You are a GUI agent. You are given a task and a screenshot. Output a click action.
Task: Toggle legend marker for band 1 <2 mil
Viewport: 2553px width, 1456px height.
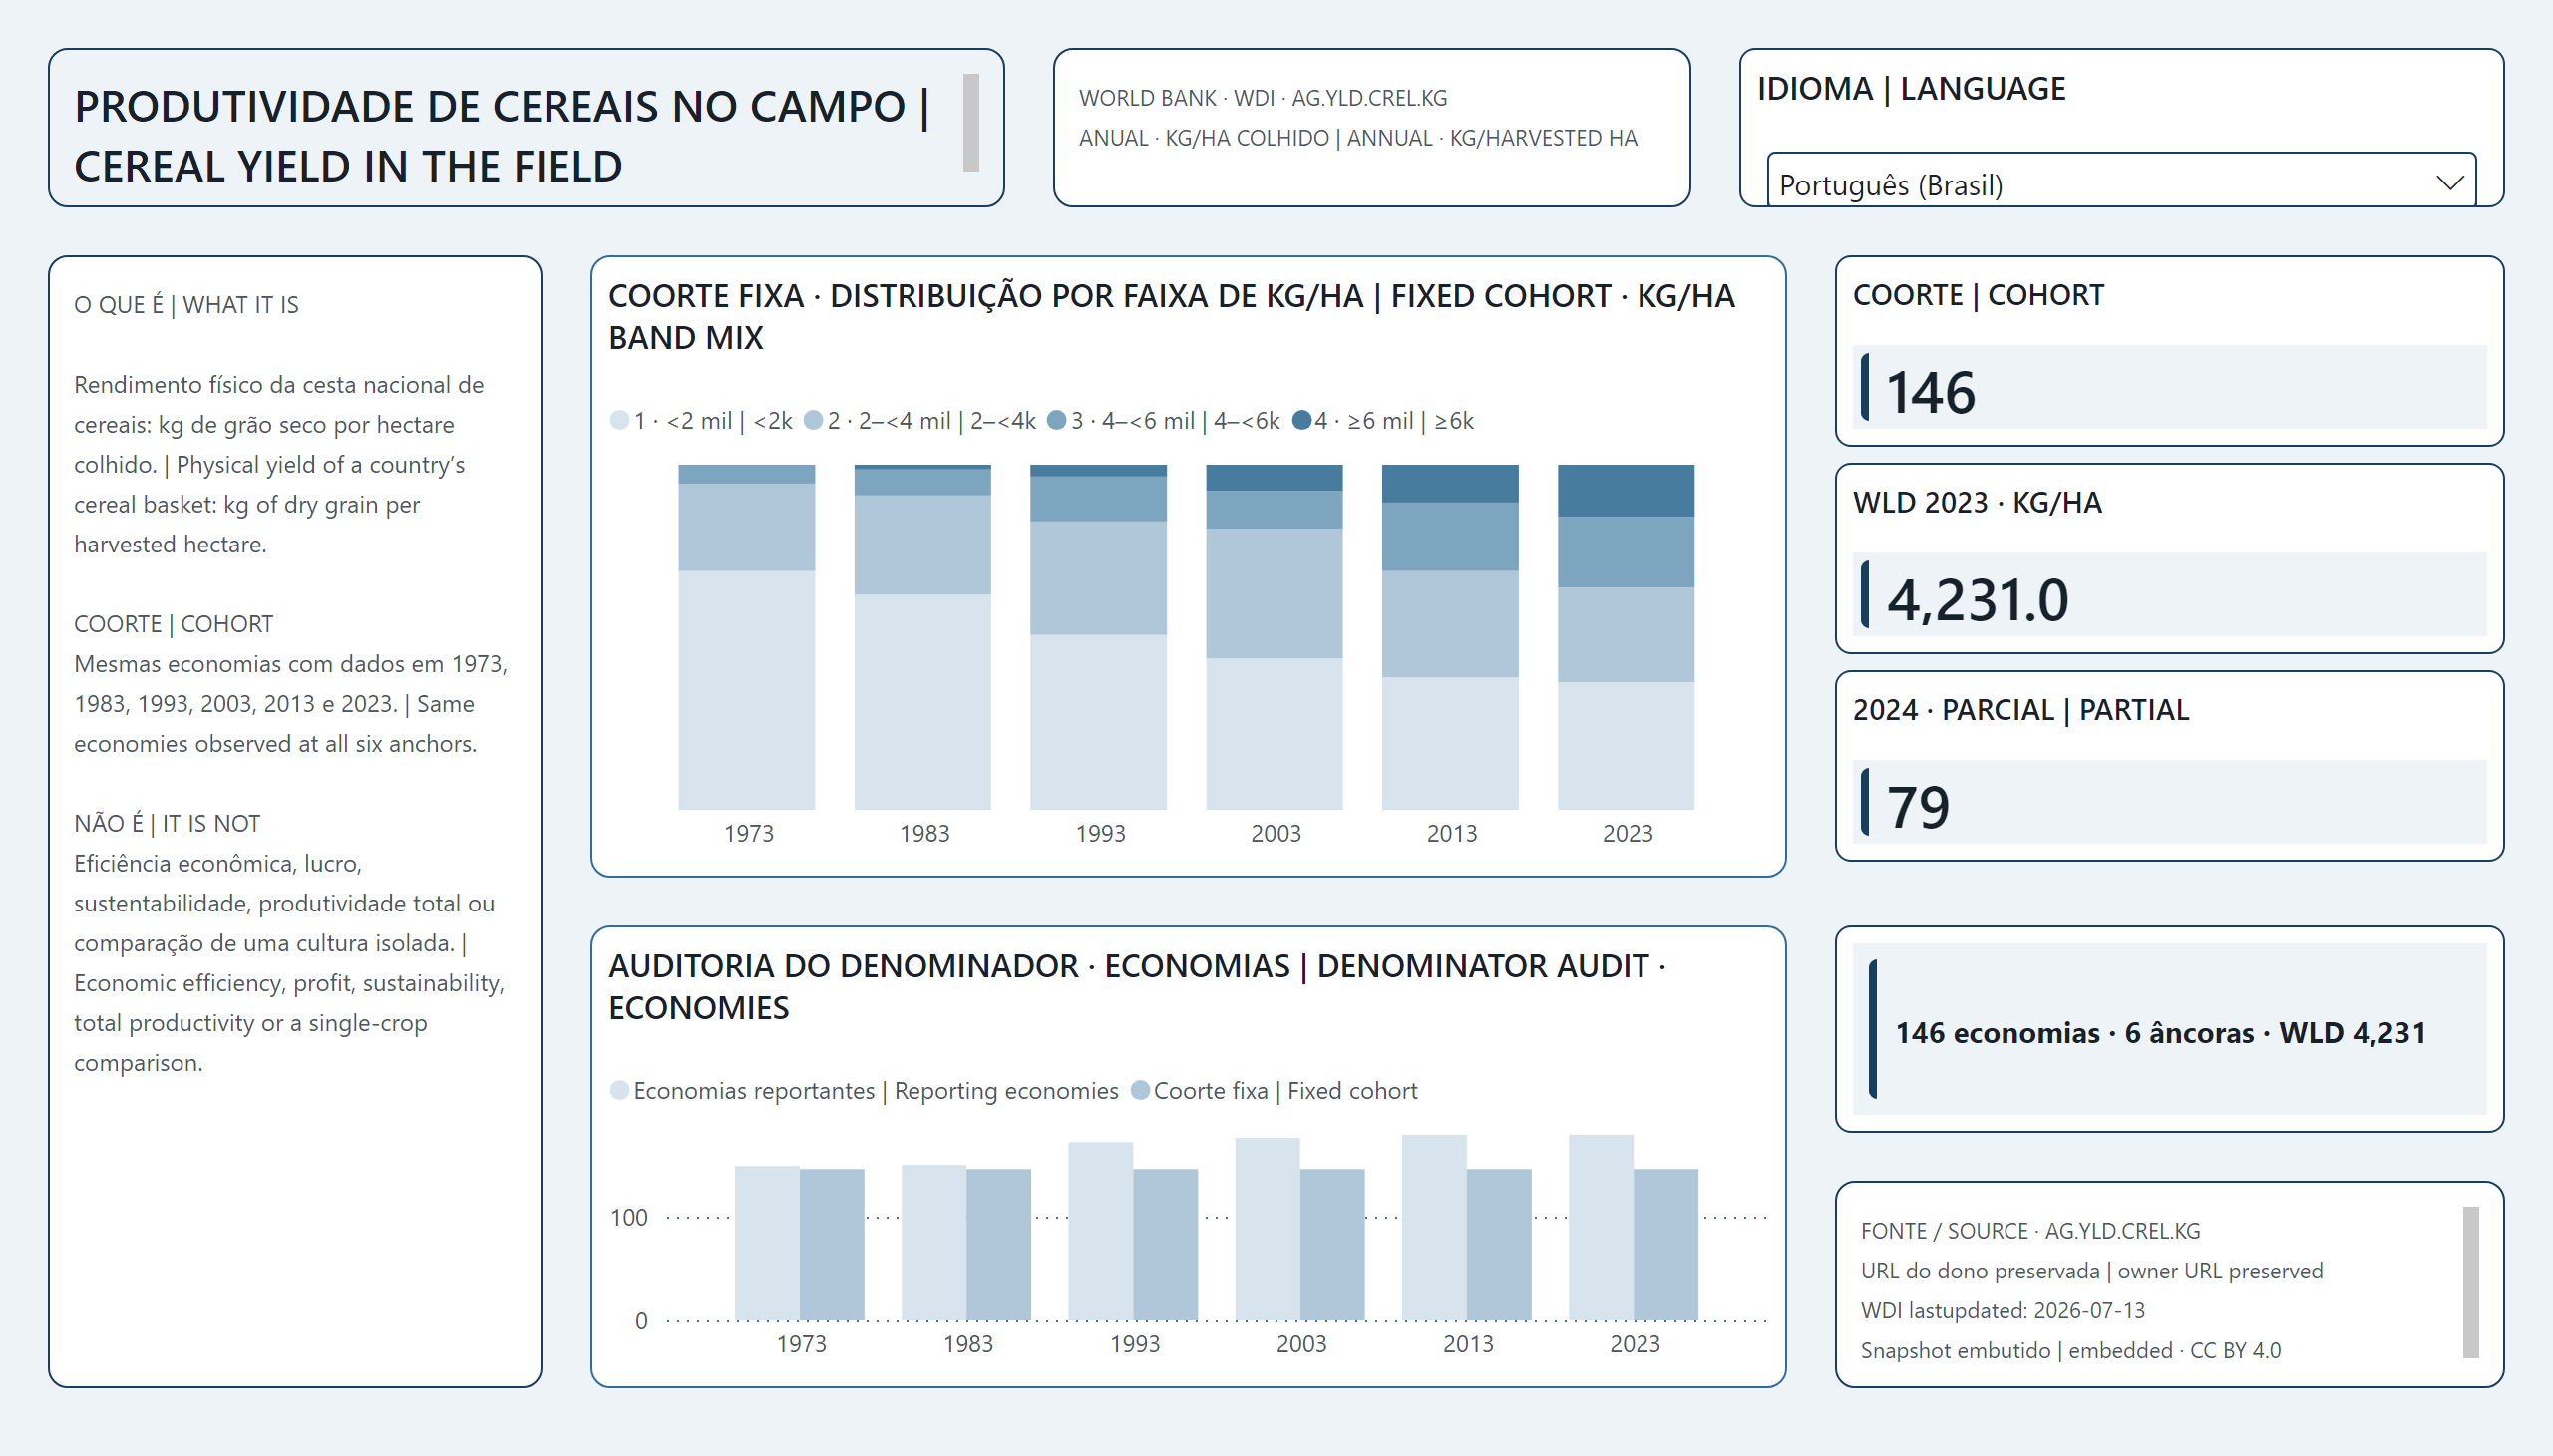619,421
